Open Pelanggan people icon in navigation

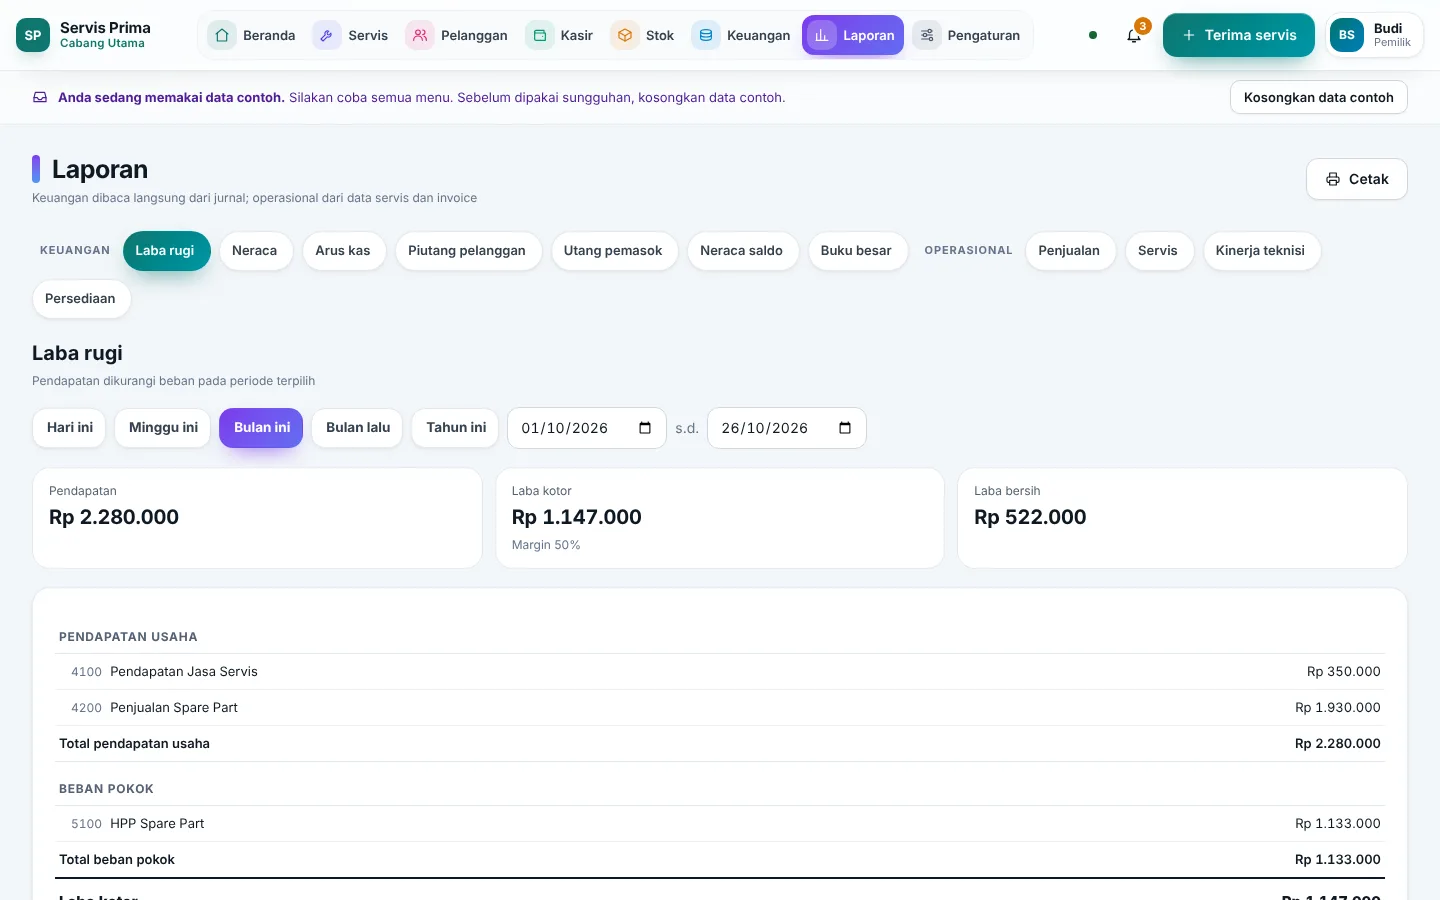point(420,35)
